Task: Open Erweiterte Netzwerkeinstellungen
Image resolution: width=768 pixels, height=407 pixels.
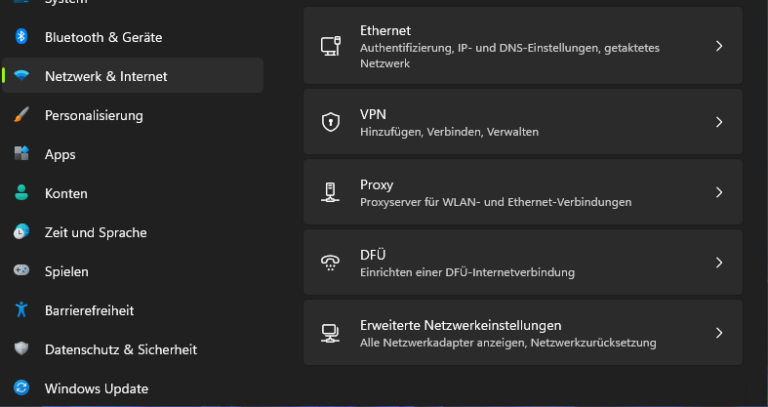Action: click(460, 325)
